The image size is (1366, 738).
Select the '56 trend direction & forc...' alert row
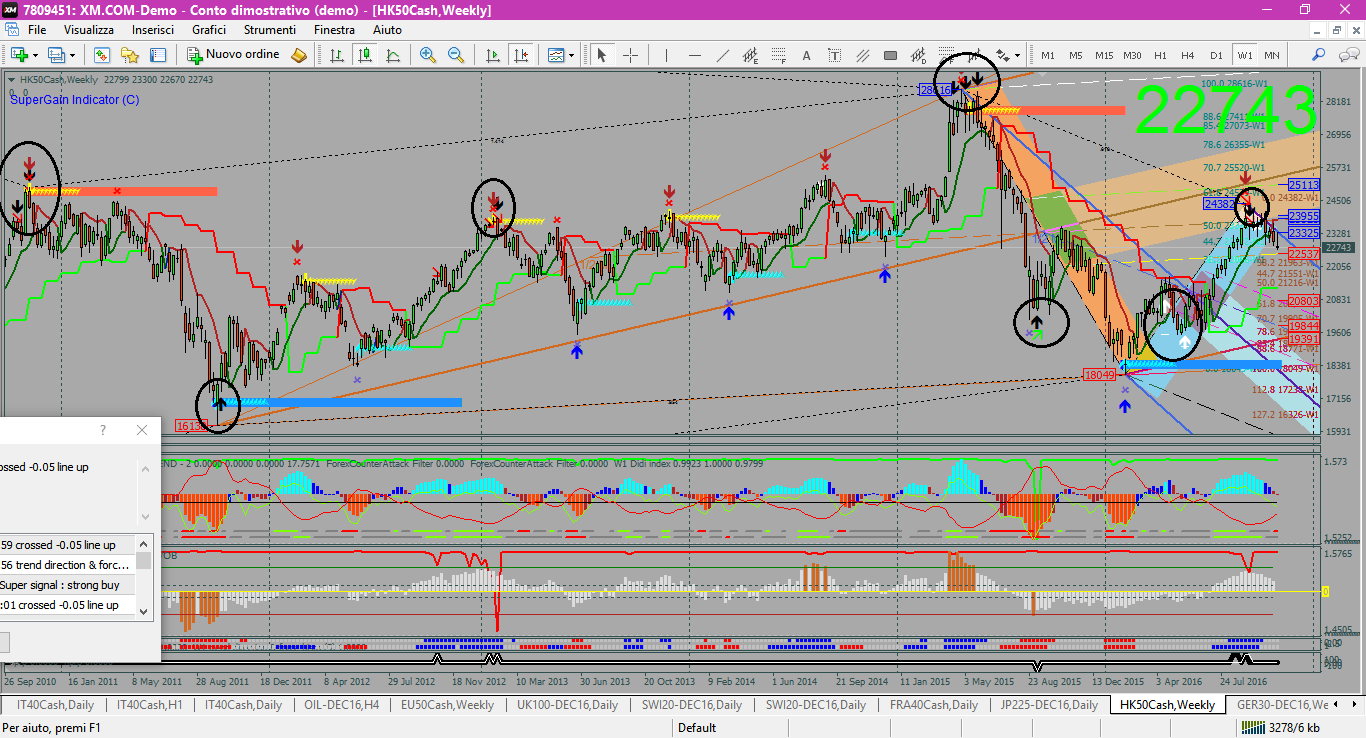click(x=68, y=565)
